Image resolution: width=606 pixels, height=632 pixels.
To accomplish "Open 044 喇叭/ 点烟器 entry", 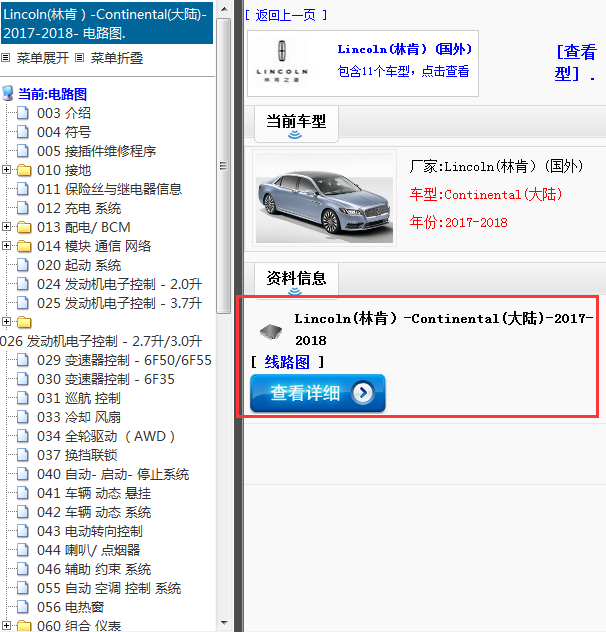I will [88, 550].
